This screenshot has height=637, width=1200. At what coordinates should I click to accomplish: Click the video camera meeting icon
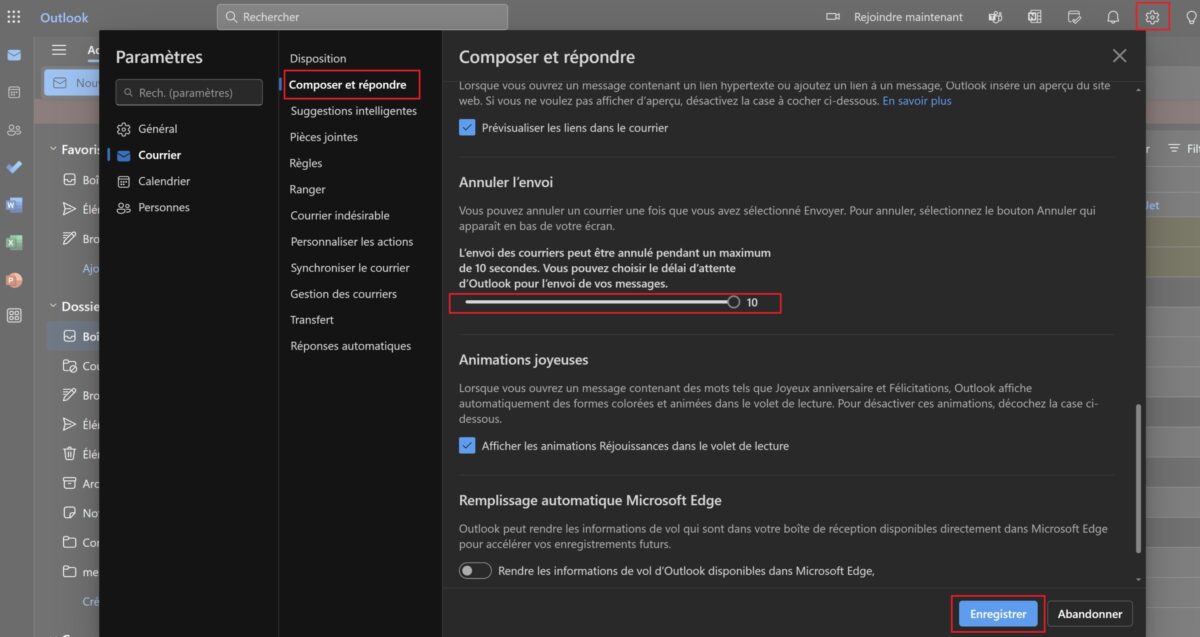[833, 17]
